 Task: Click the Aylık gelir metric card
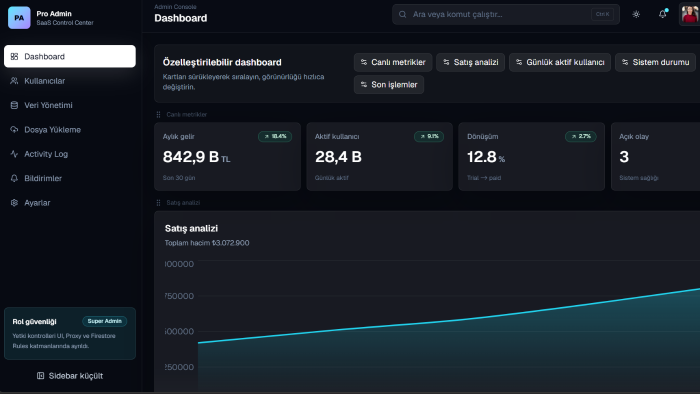(227, 157)
